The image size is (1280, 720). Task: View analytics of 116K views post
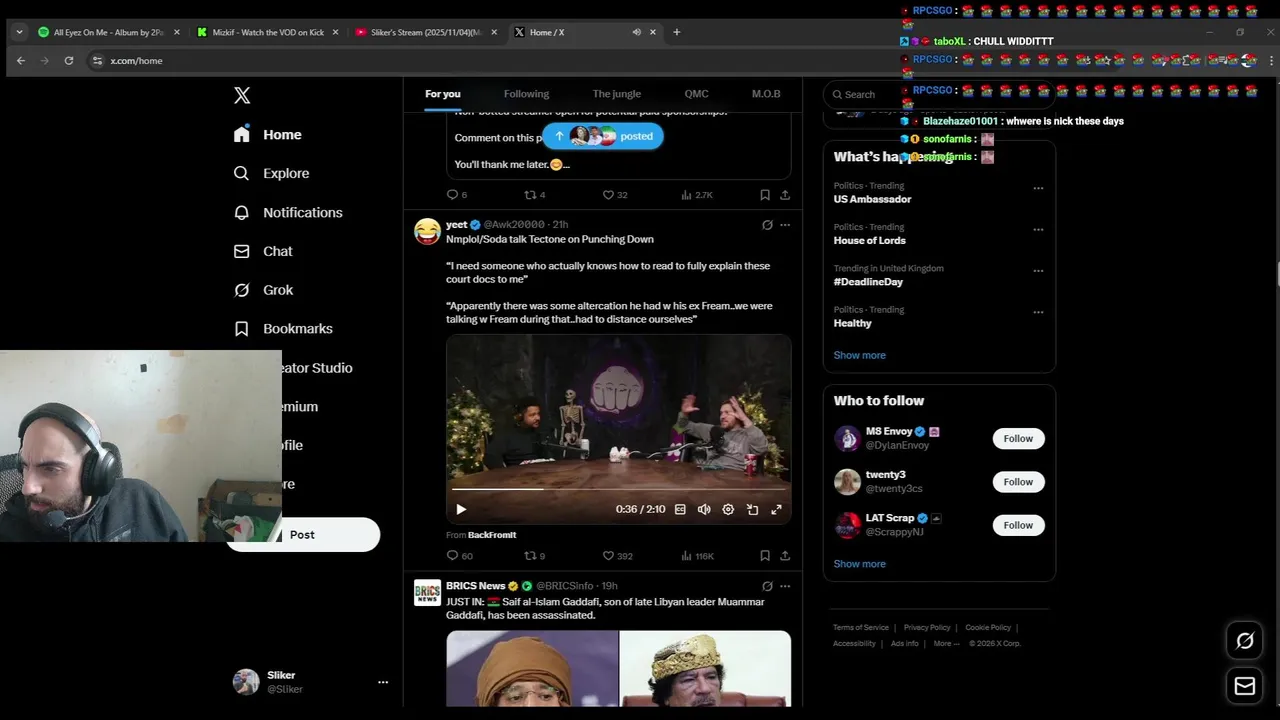click(x=698, y=556)
